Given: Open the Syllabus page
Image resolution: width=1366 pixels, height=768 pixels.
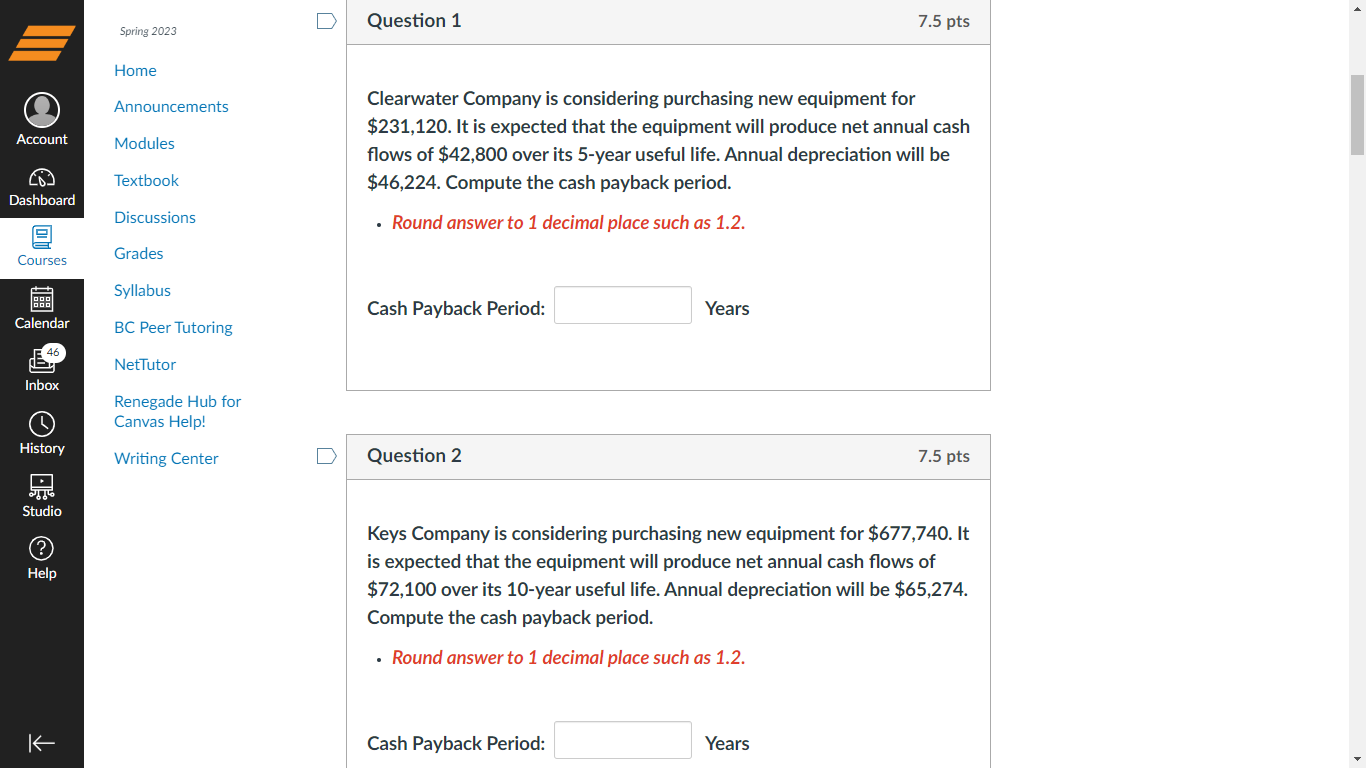Looking at the screenshot, I should point(142,290).
